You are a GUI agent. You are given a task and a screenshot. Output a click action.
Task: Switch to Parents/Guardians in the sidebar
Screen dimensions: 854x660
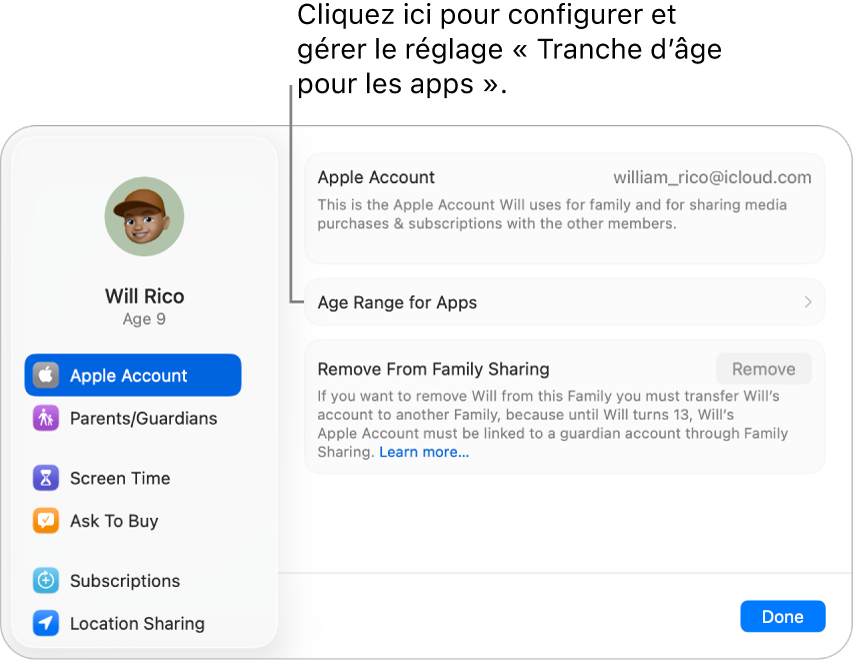(143, 418)
